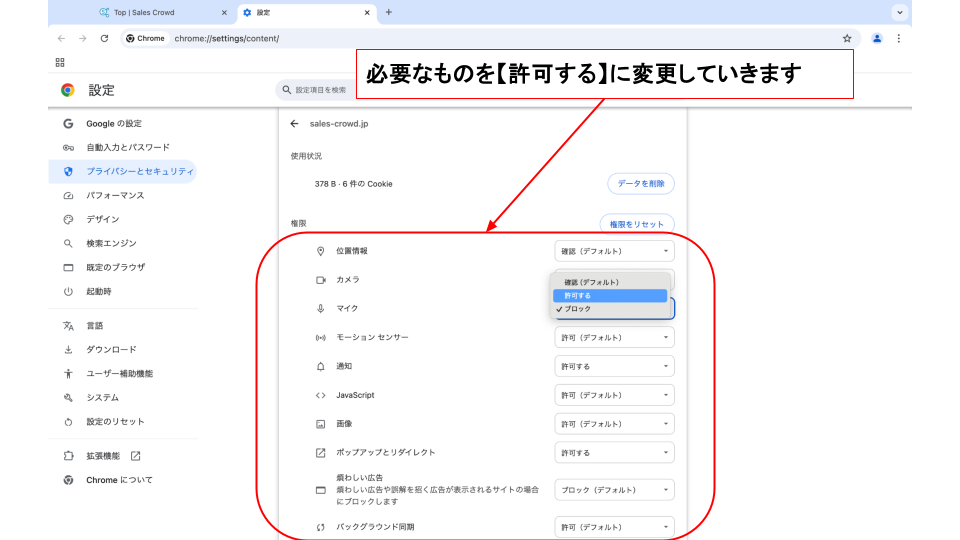The height and width of the screenshot is (540, 960).
Task: Click the tab search chevron at top right
Action: point(900,12)
